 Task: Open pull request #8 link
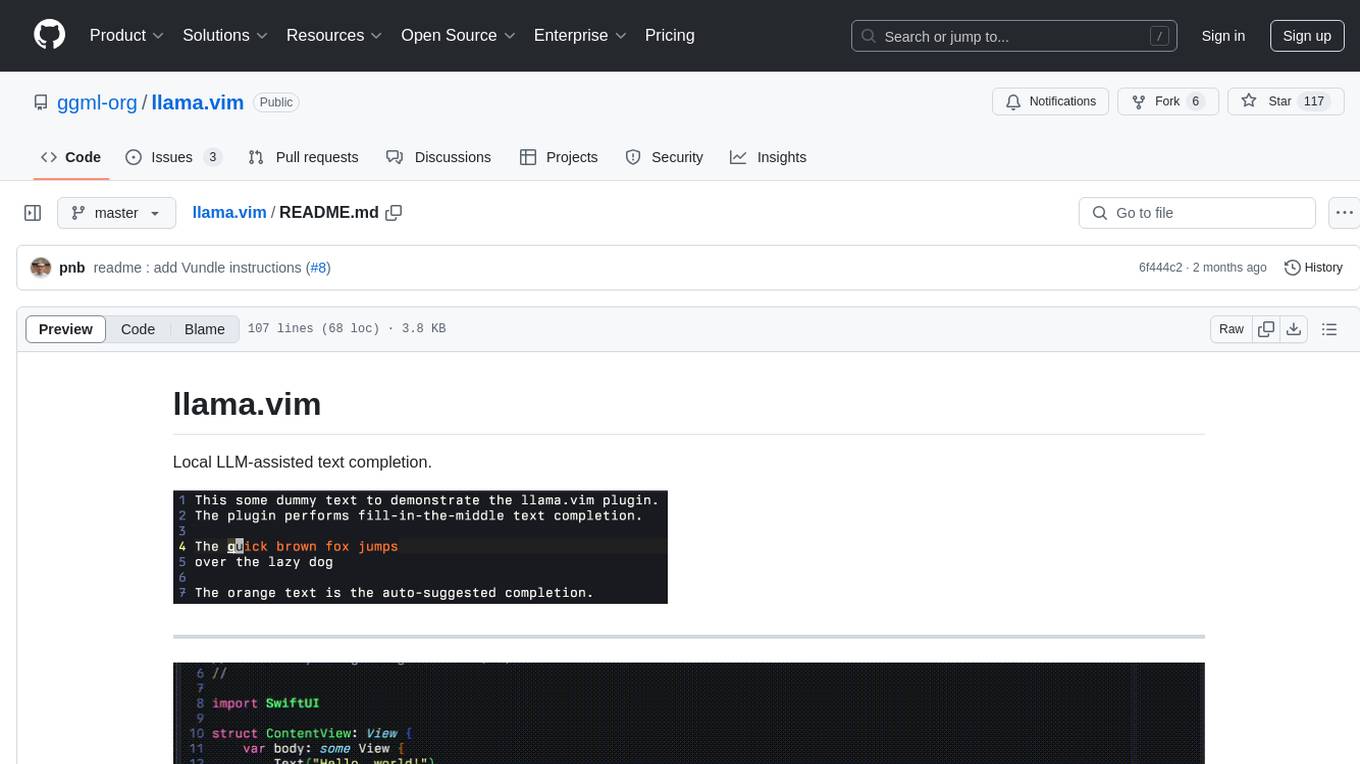pyautogui.click(x=318, y=267)
